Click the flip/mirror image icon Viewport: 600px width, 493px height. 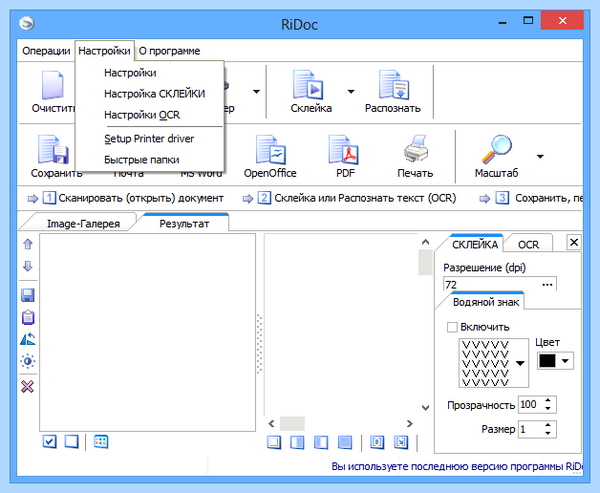(x=28, y=339)
